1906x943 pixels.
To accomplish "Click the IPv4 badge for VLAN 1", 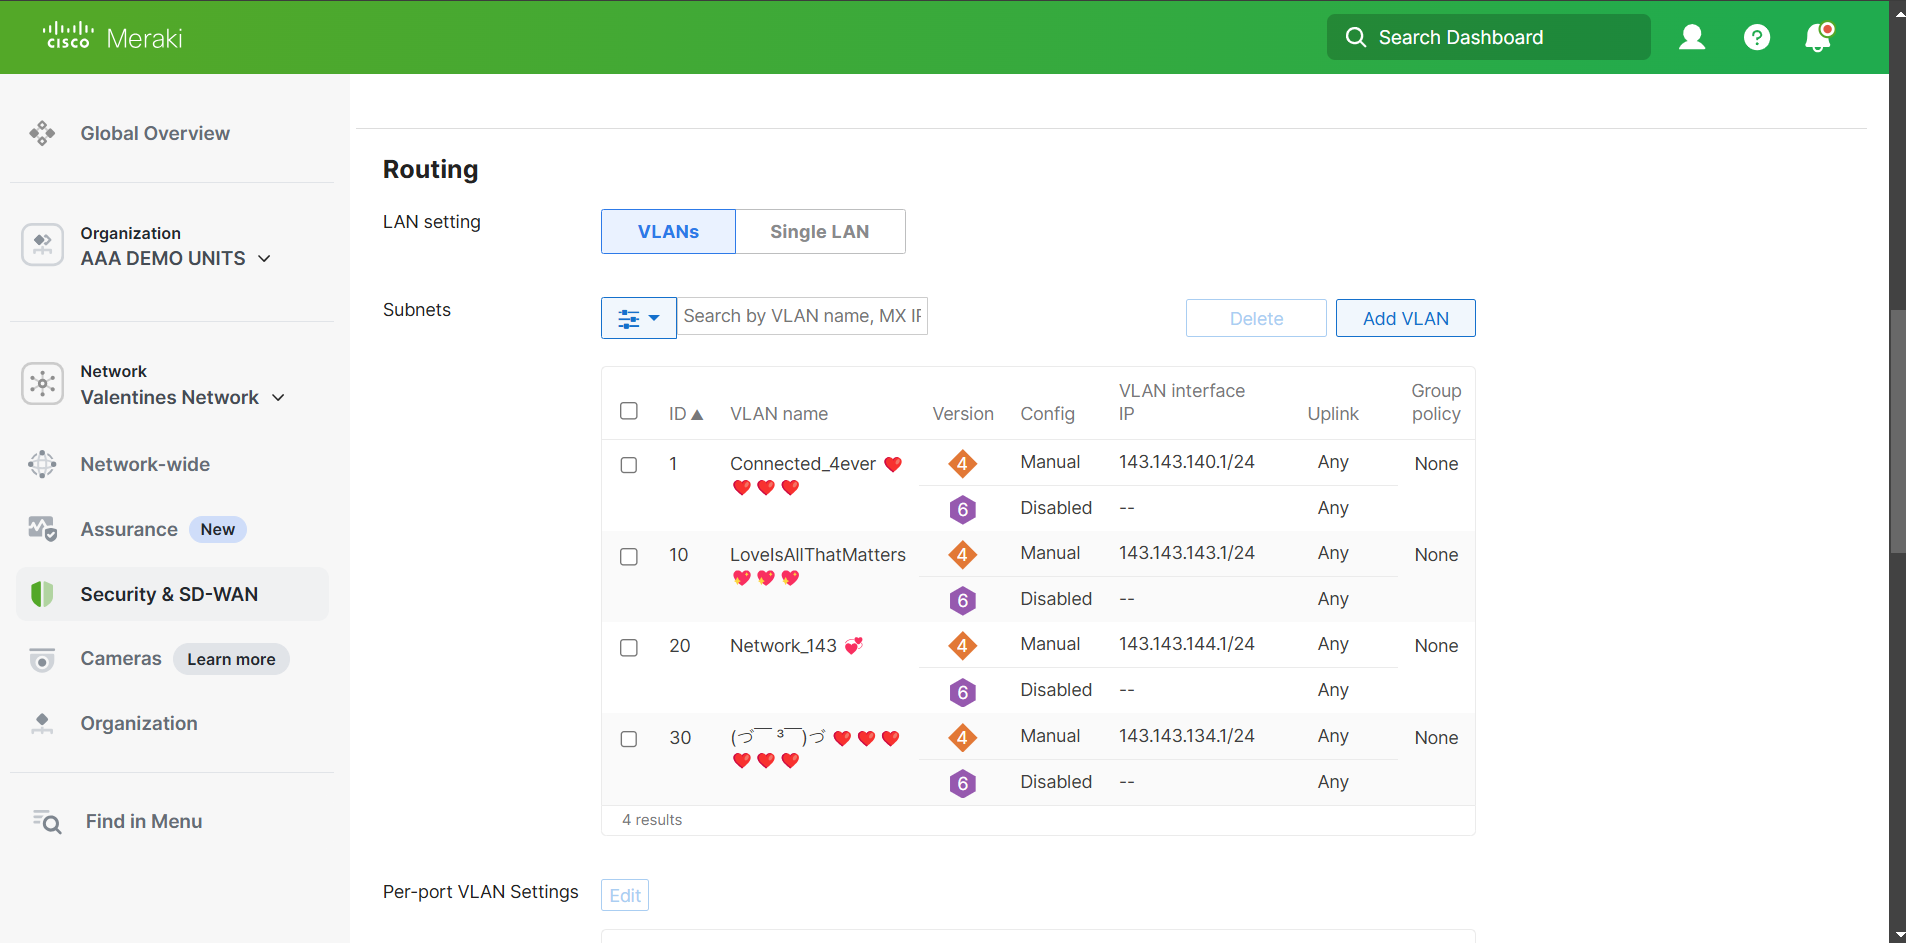I will 962,463.
